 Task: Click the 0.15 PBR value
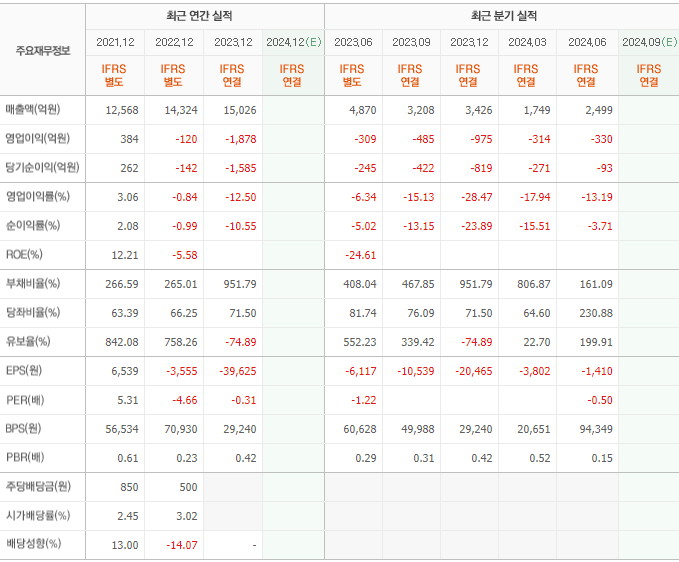602,459
